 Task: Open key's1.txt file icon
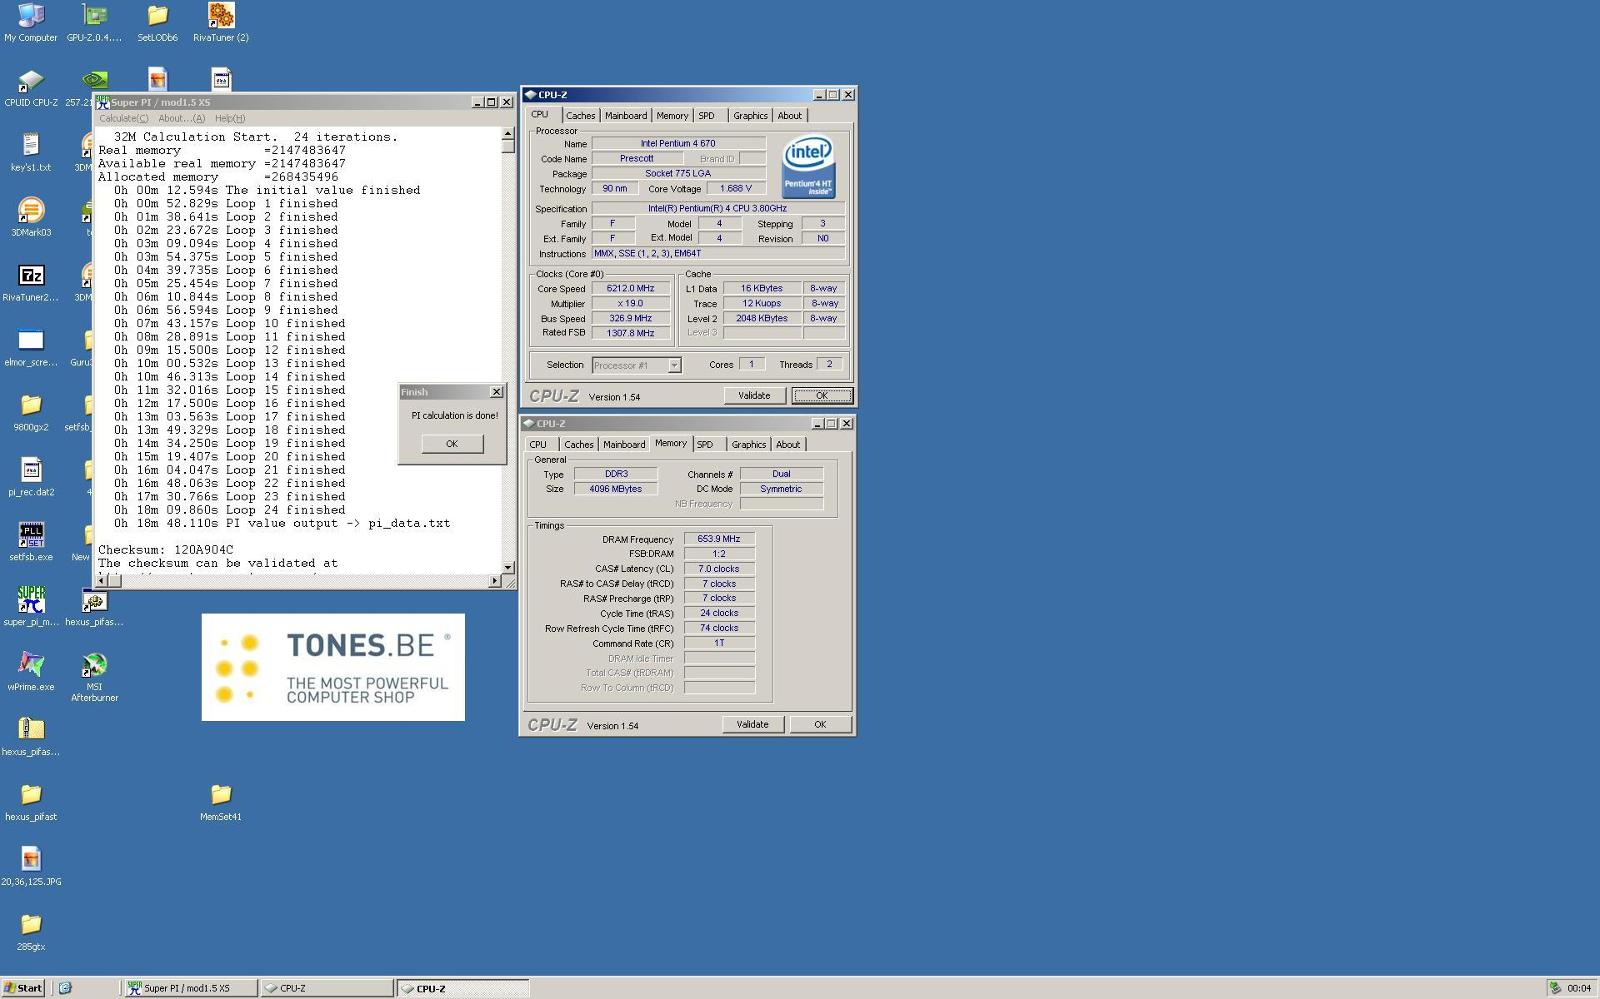click(x=31, y=152)
